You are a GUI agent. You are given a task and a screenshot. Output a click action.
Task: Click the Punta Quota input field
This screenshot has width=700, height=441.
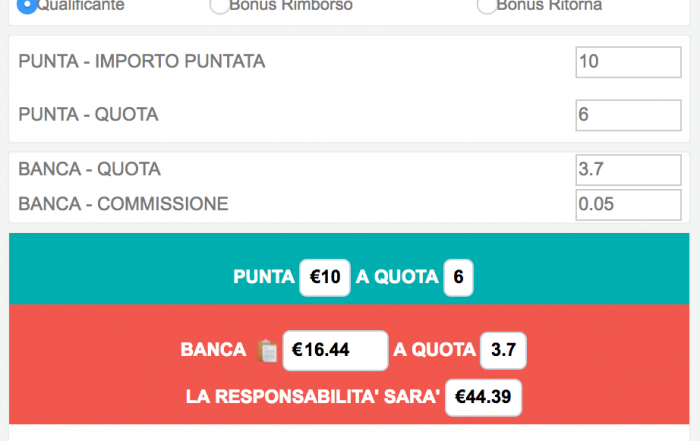[628, 115]
